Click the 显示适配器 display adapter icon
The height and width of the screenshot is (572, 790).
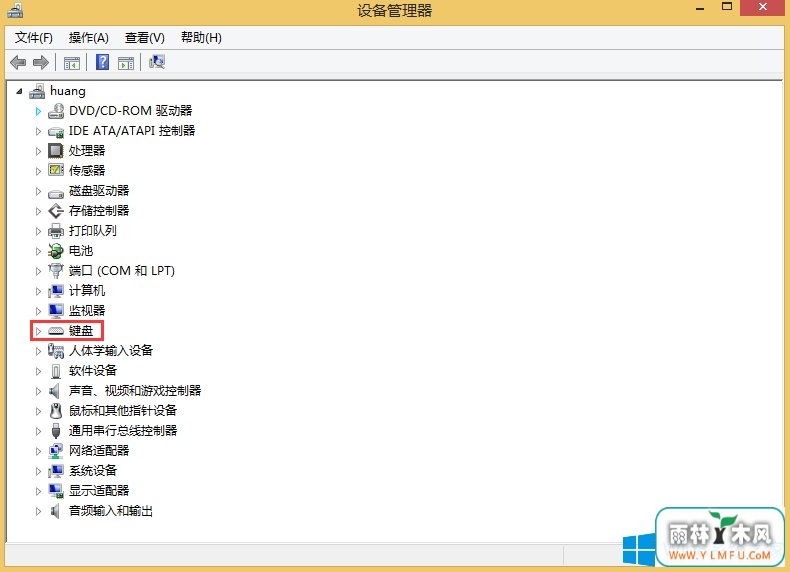[x=56, y=491]
